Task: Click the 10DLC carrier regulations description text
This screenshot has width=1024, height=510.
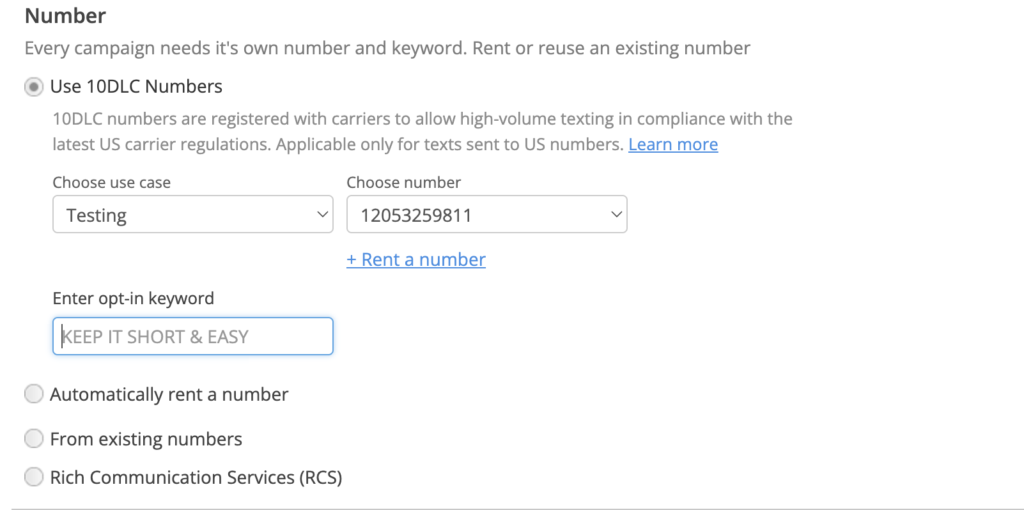Action: click(420, 120)
